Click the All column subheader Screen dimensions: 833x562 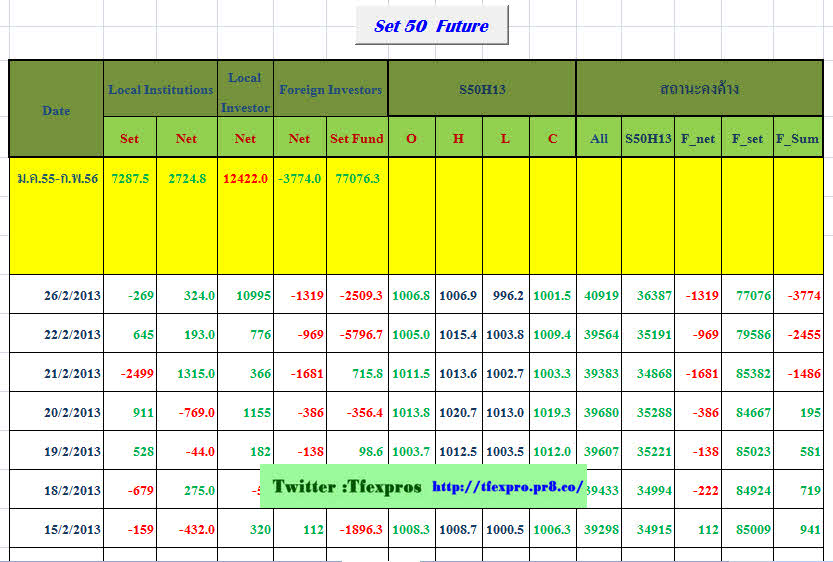tap(599, 139)
